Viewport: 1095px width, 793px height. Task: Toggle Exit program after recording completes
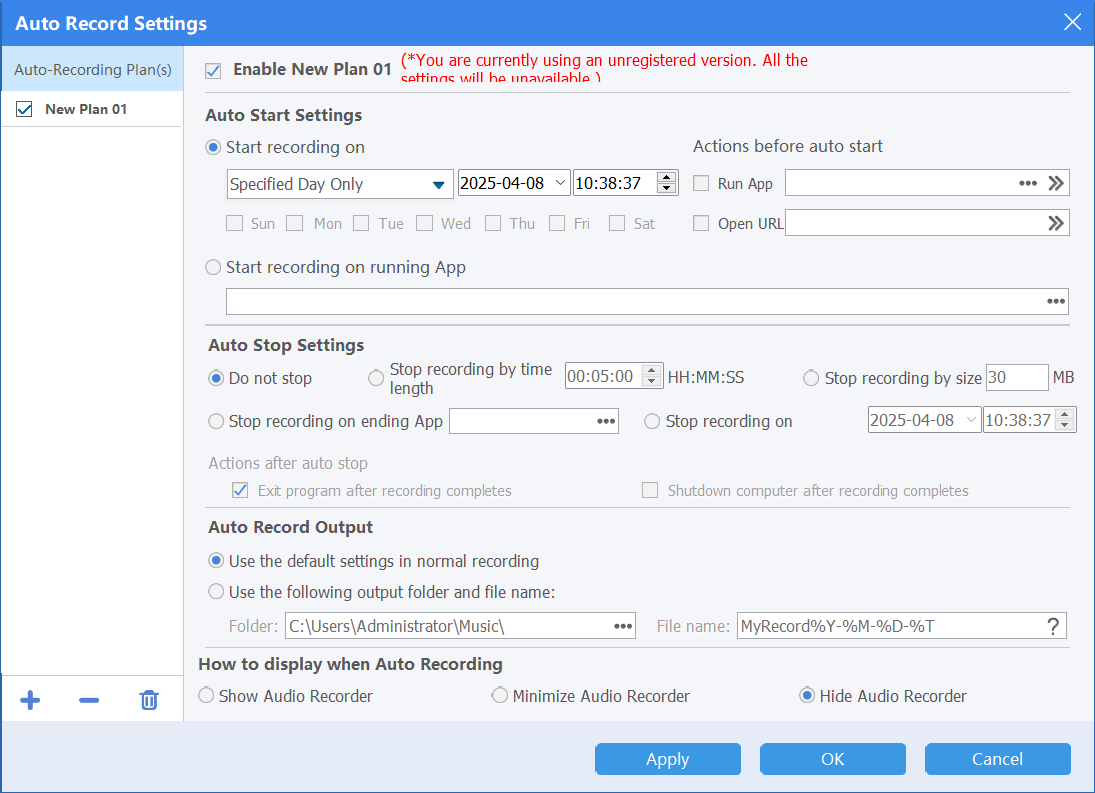[x=240, y=490]
